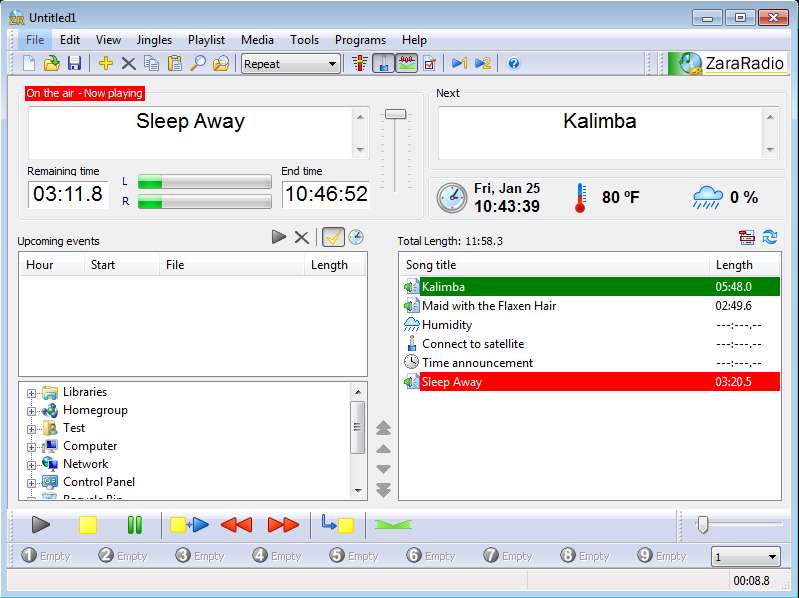The height and width of the screenshot is (598, 799).
Task: Click the jingle 1 Empty button
Action: coord(46,556)
